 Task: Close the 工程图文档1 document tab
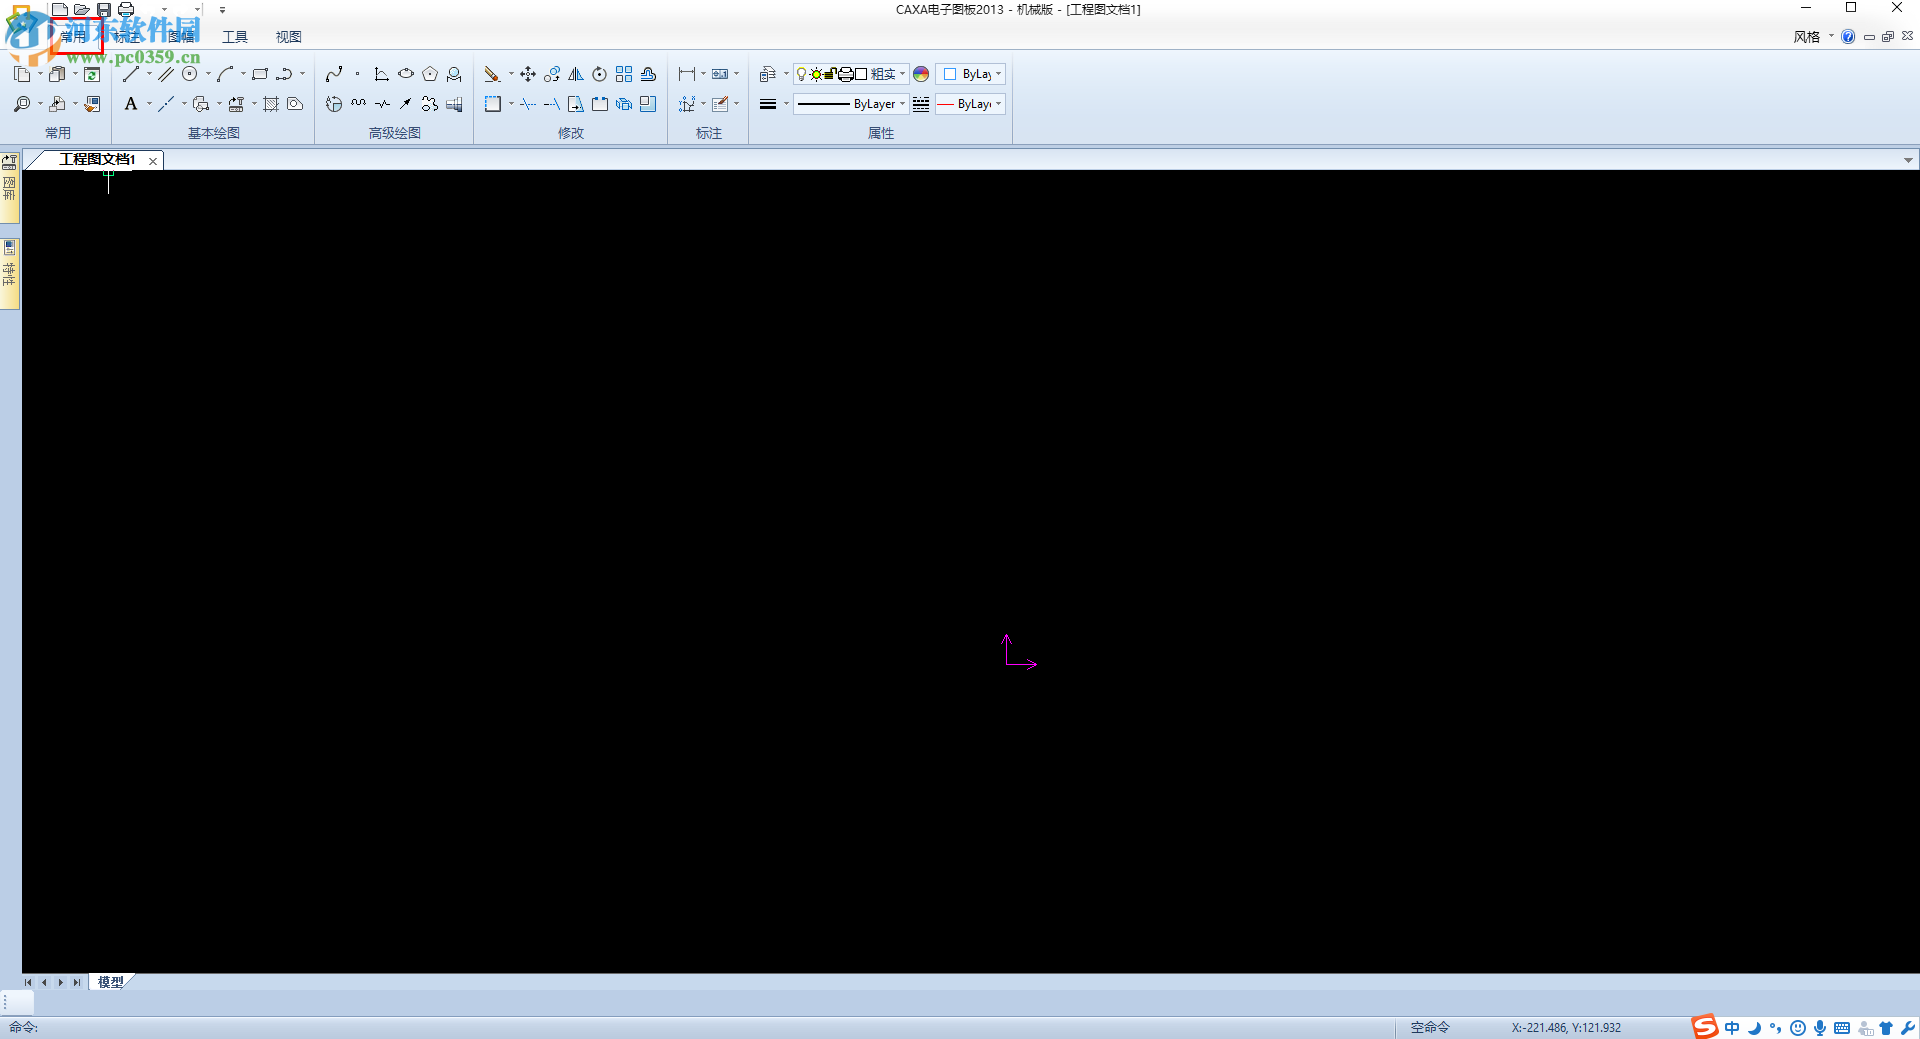coord(153,161)
